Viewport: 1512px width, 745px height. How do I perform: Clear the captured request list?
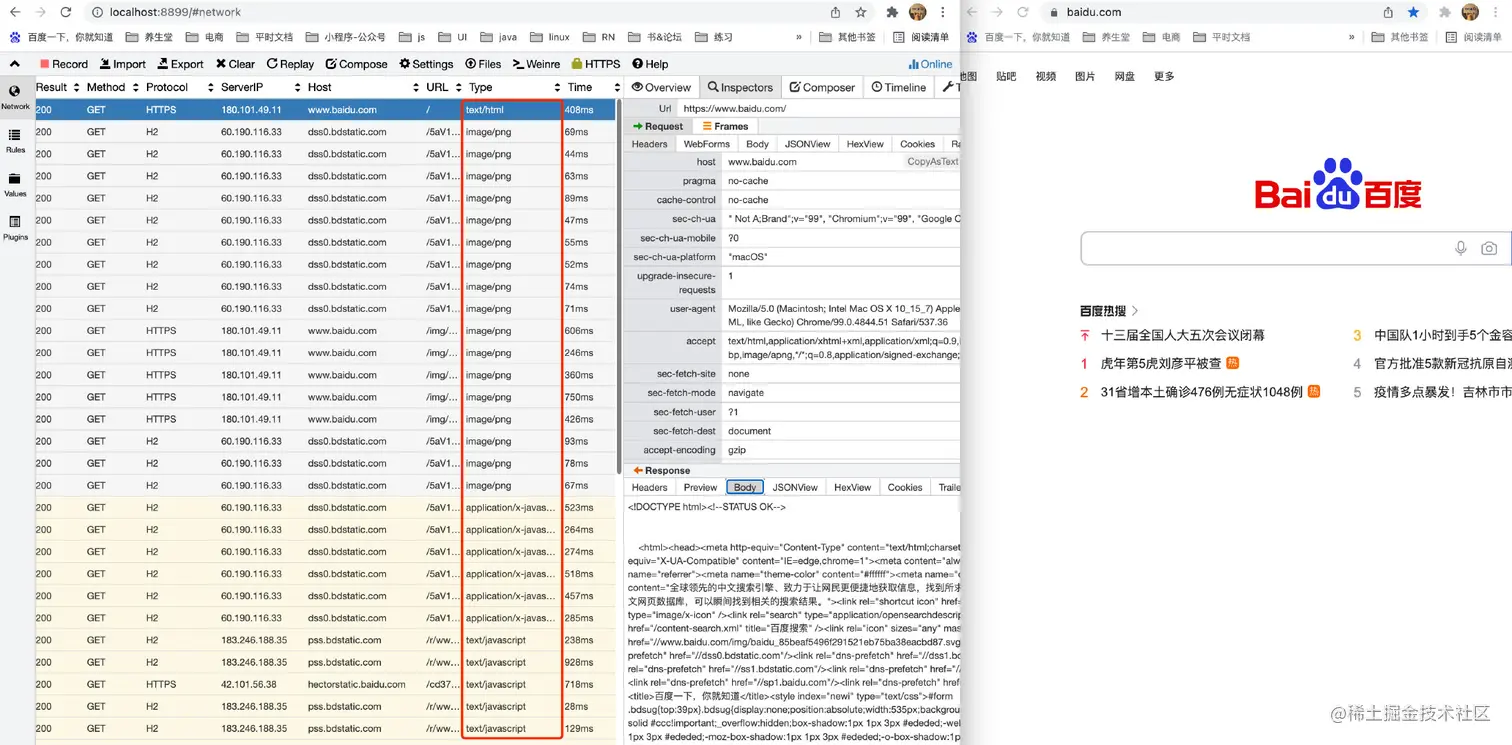[x=235, y=64]
